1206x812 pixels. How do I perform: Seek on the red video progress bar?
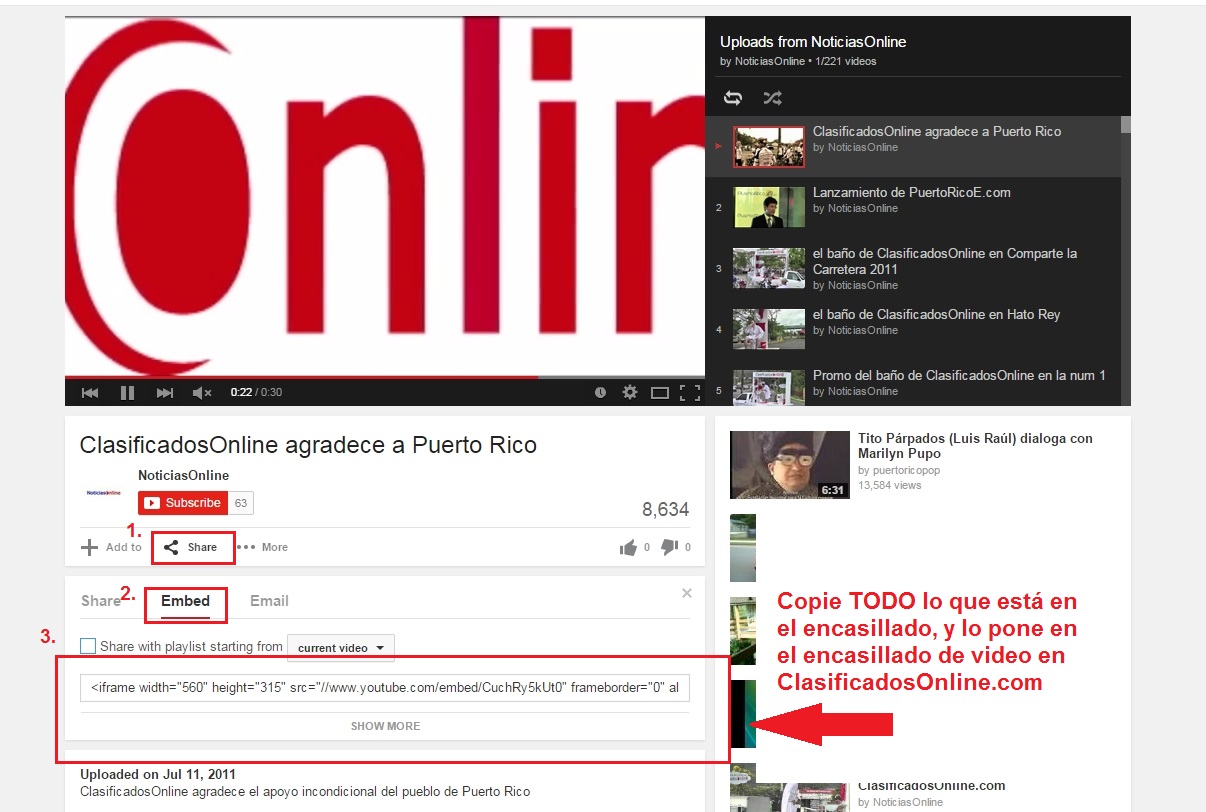coord(385,377)
